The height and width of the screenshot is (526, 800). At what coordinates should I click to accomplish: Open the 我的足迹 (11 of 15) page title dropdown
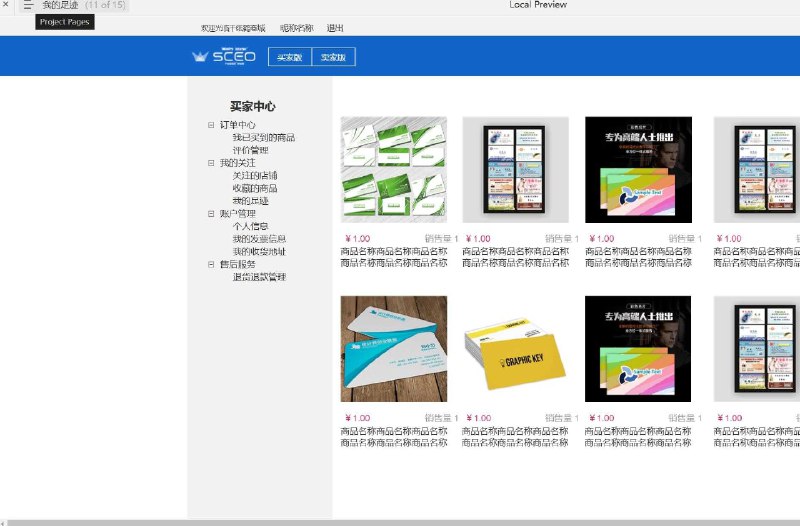point(84,6)
